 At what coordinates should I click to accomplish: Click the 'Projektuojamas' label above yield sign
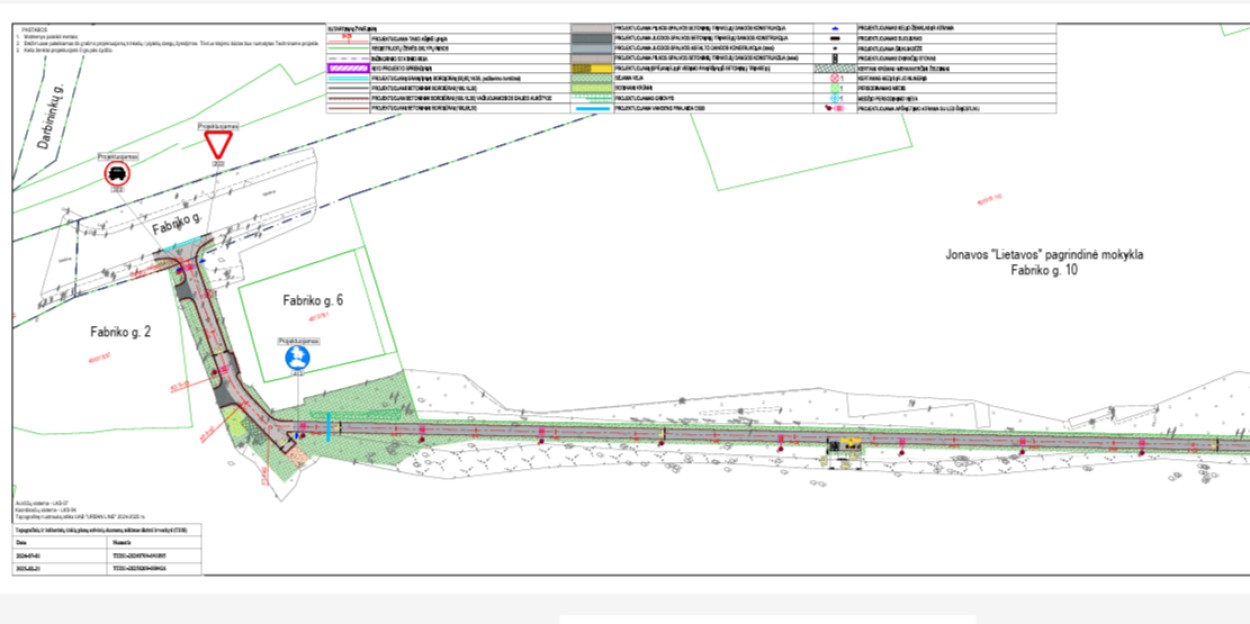(x=217, y=127)
